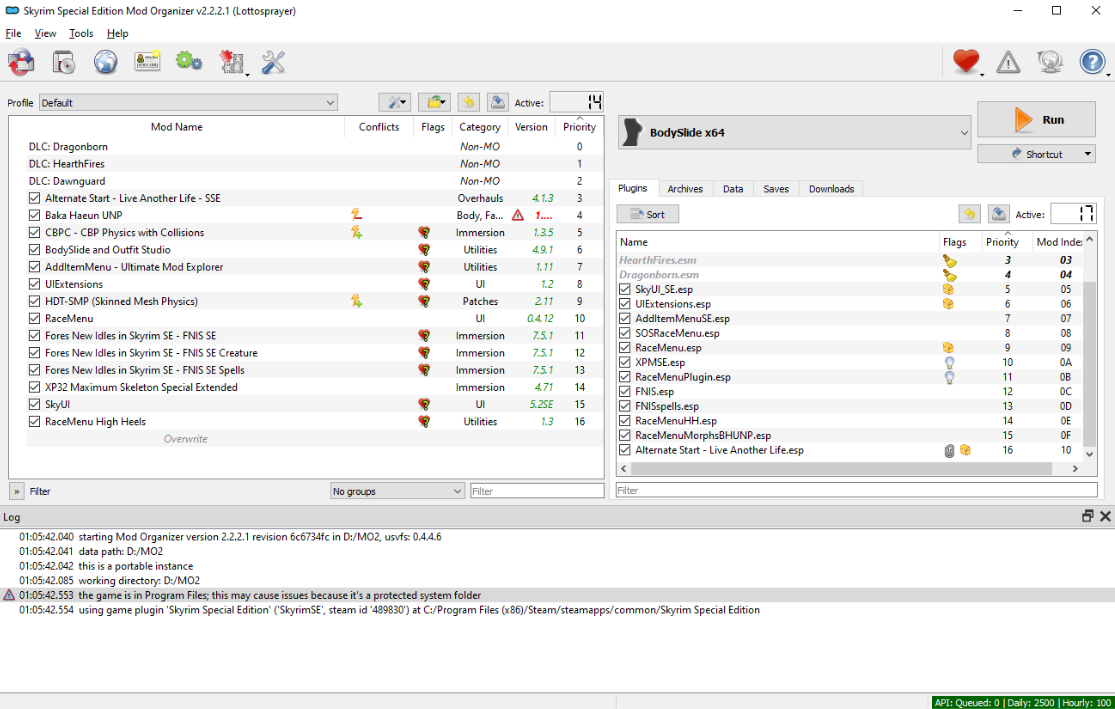Switch to the Archives tab

[685, 188]
